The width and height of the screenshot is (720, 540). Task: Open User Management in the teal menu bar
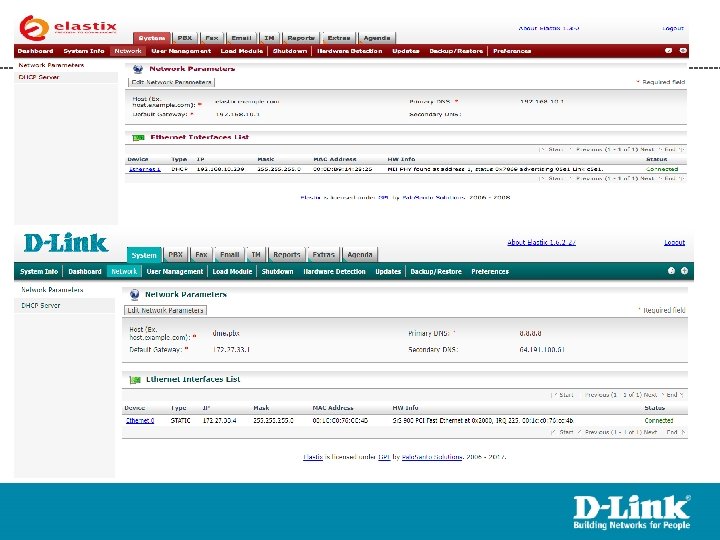(174, 271)
